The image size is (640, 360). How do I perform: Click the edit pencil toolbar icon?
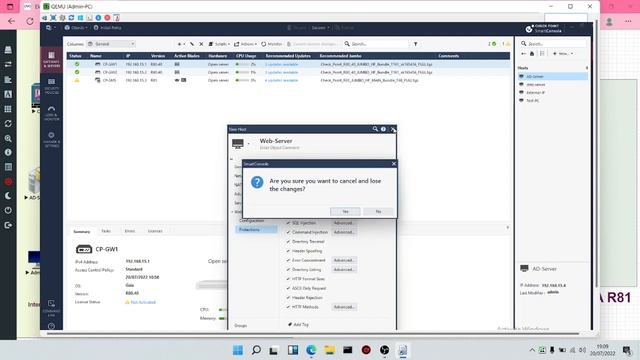tap(192, 44)
